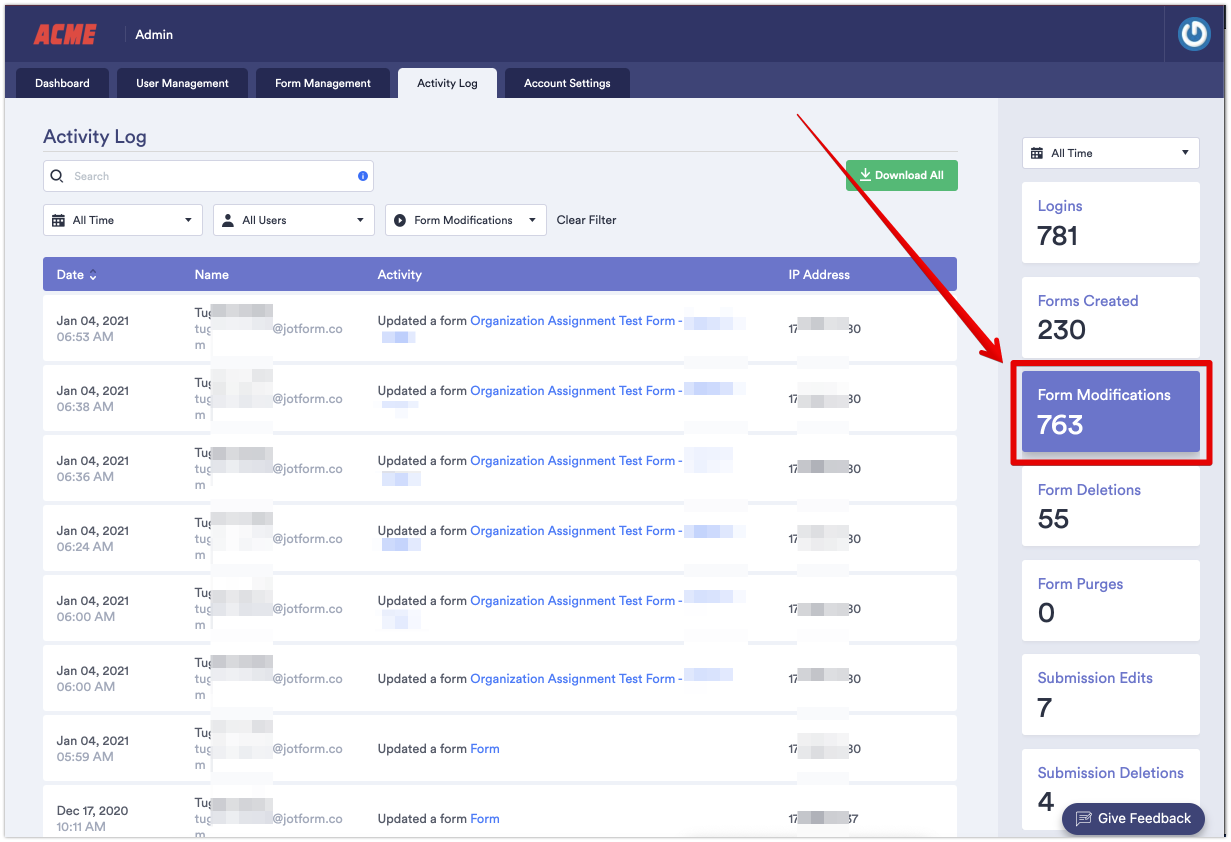The height and width of the screenshot is (842, 1231).
Task: Expand the All Users dropdown
Action: pos(293,220)
